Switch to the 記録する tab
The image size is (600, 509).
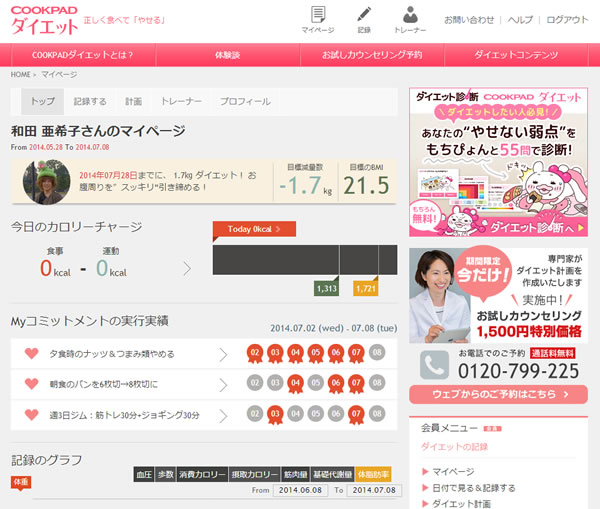89,102
